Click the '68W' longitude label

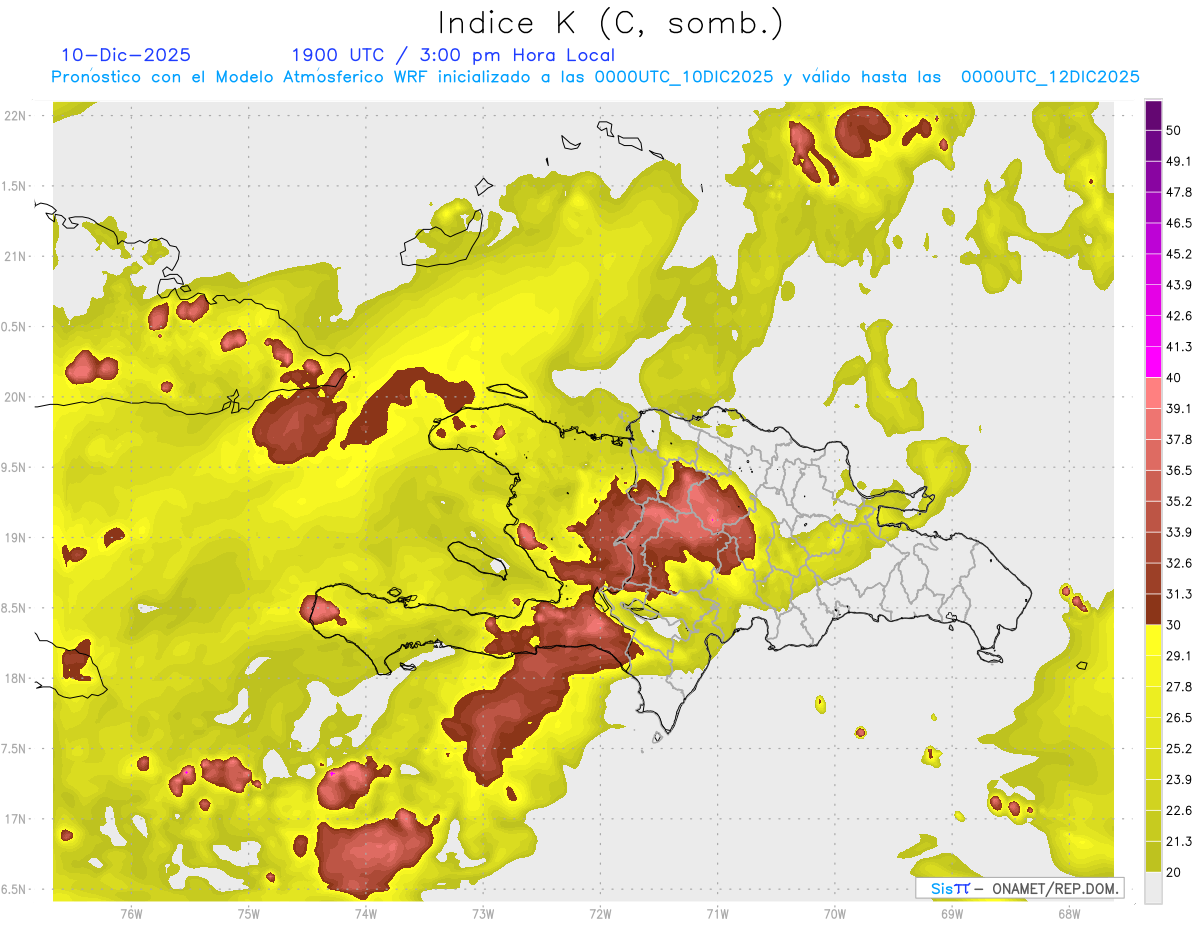pos(1069,913)
